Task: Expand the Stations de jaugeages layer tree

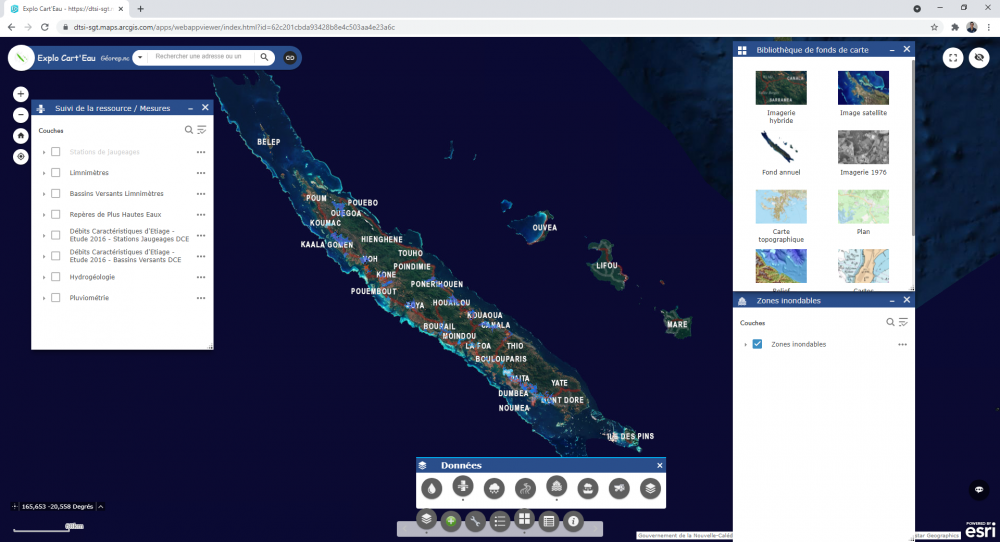Action: pos(44,152)
